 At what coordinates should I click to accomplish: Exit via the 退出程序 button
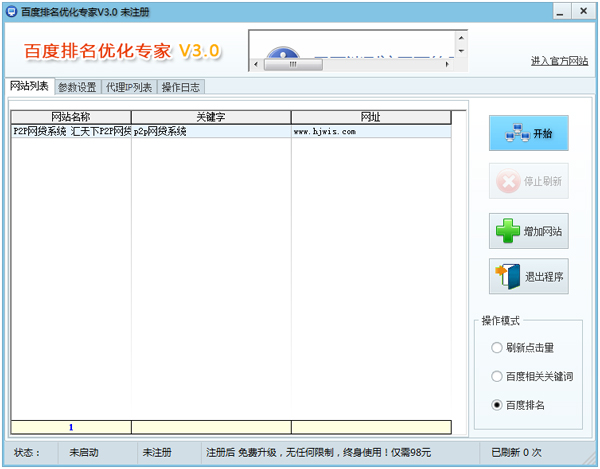pyautogui.click(x=528, y=276)
